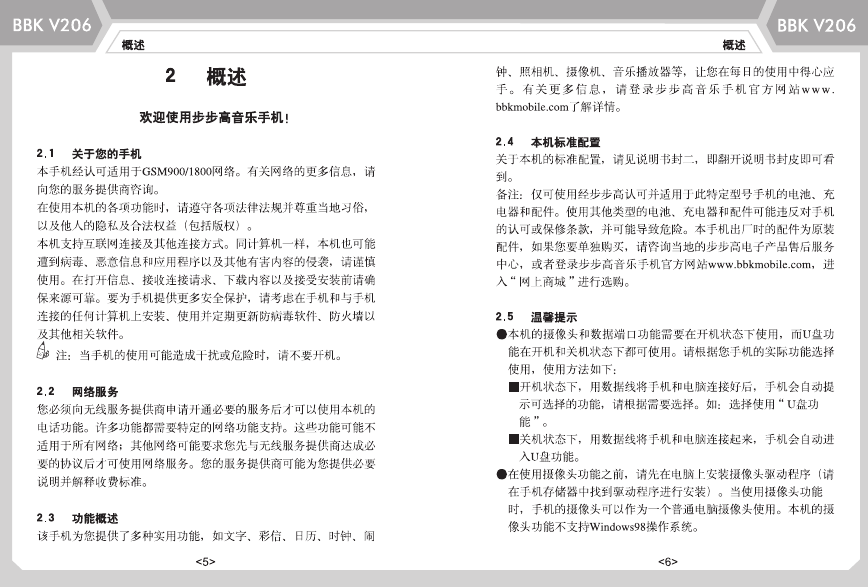The image size is (868, 587).
Task: Click the line "使用,使用方法如下:"
Action: 562,369
